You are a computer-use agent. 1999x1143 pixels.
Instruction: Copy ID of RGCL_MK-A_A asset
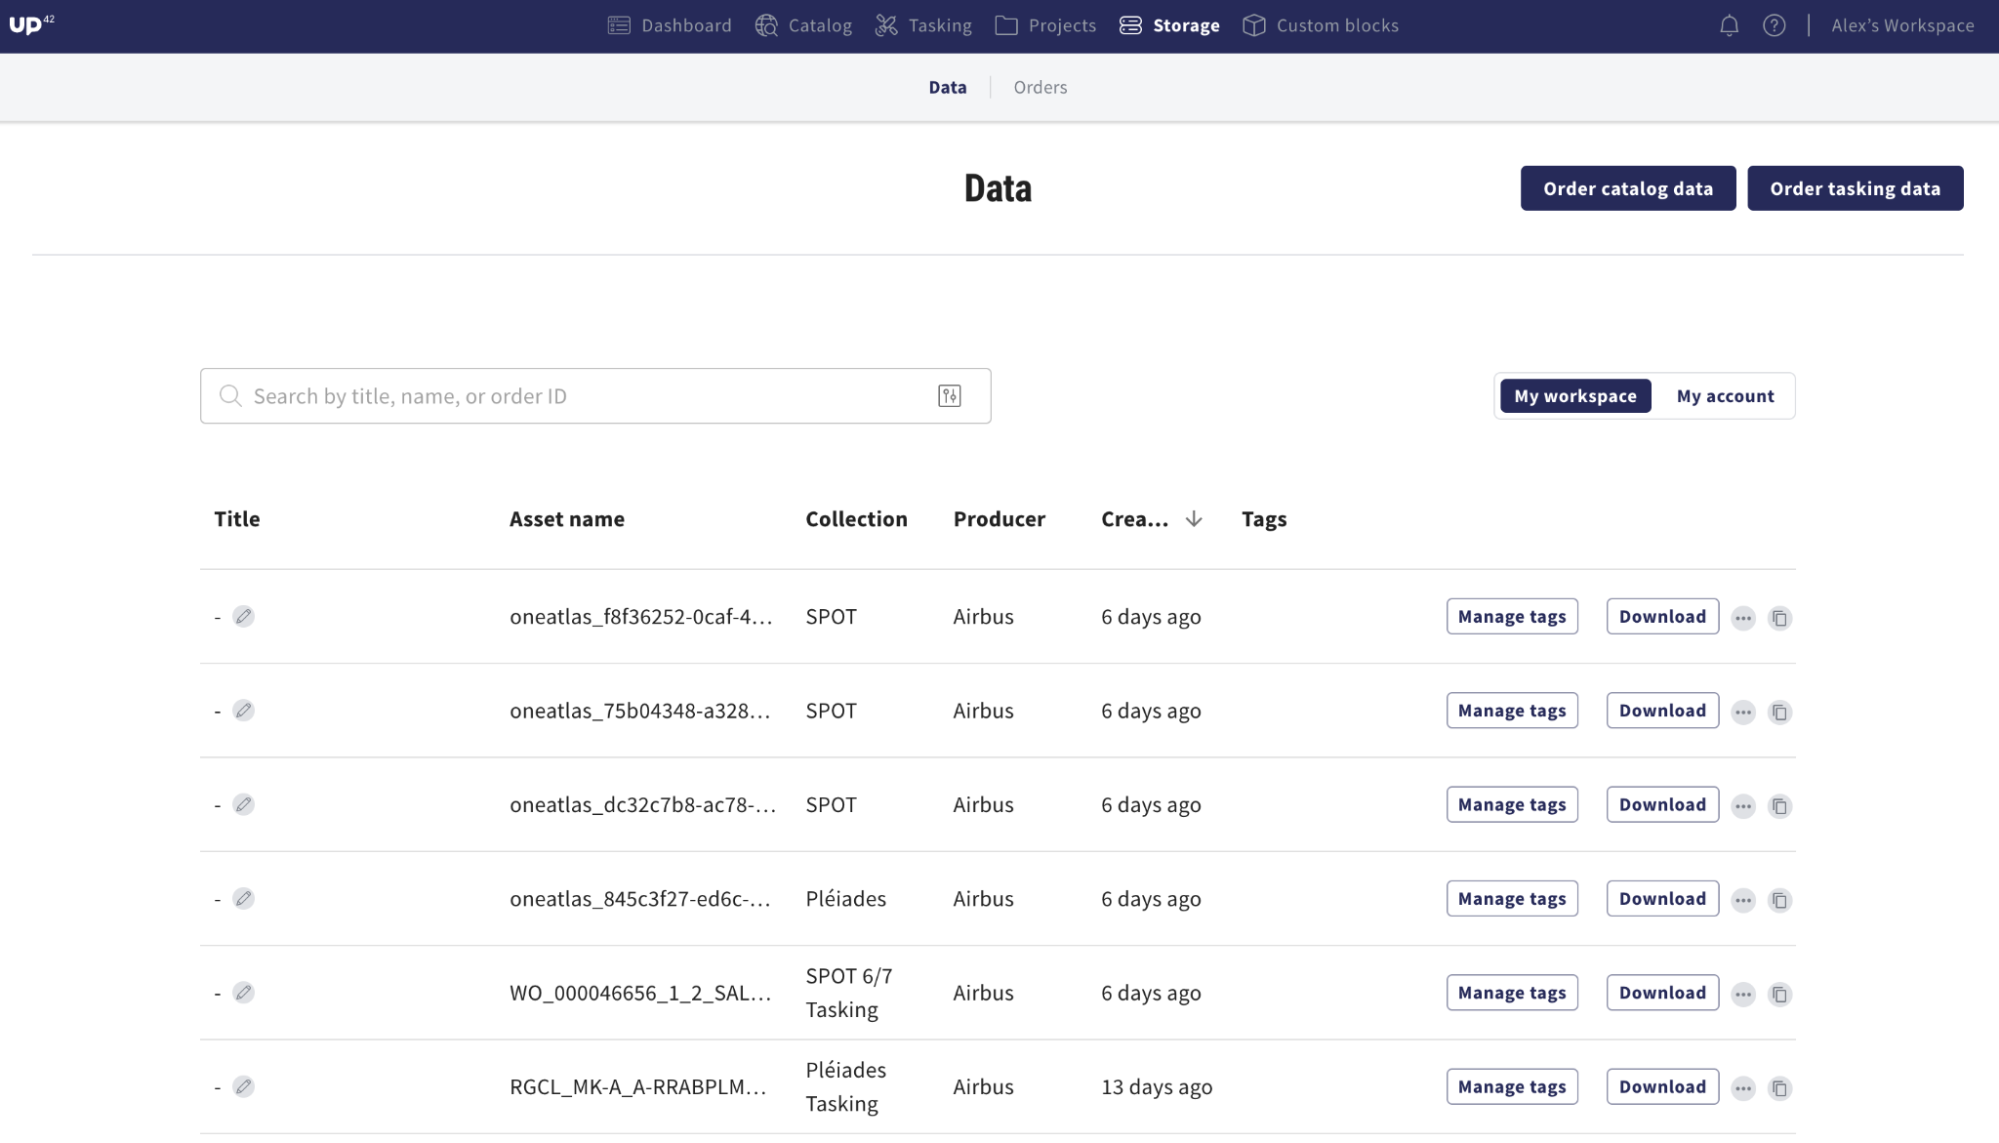click(1779, 1088)
